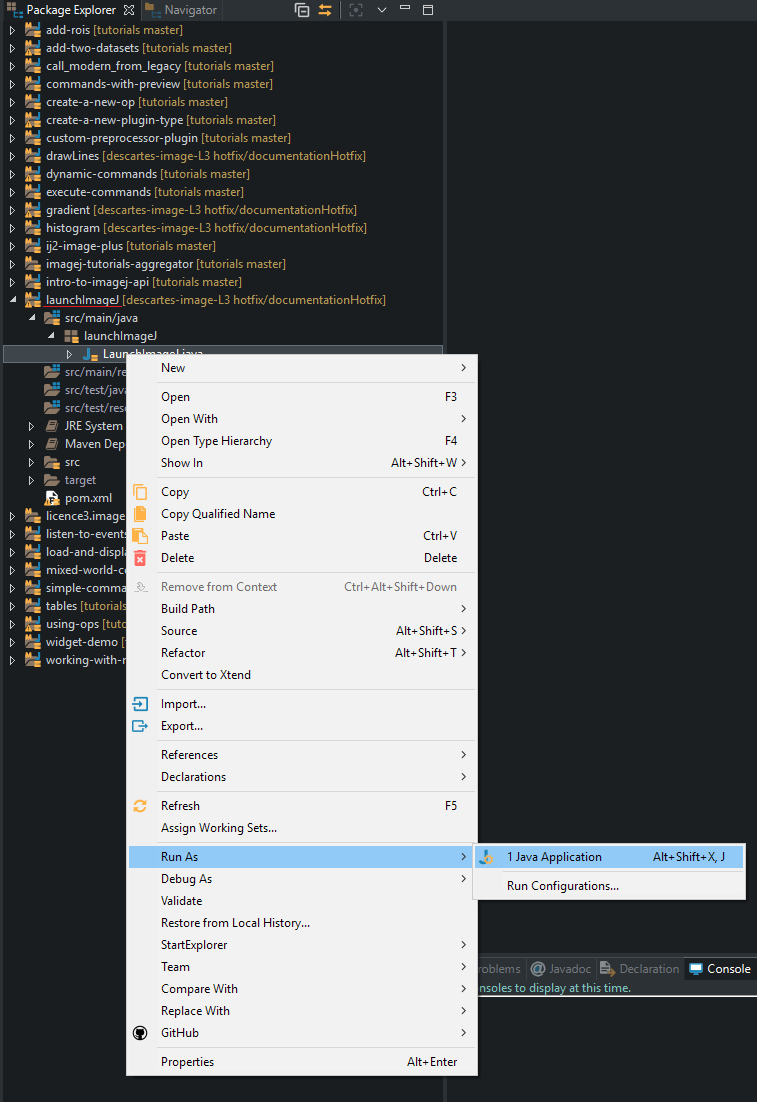Click the Collapse All icon in Package Explorer
757x1102 pixels.
302,10
